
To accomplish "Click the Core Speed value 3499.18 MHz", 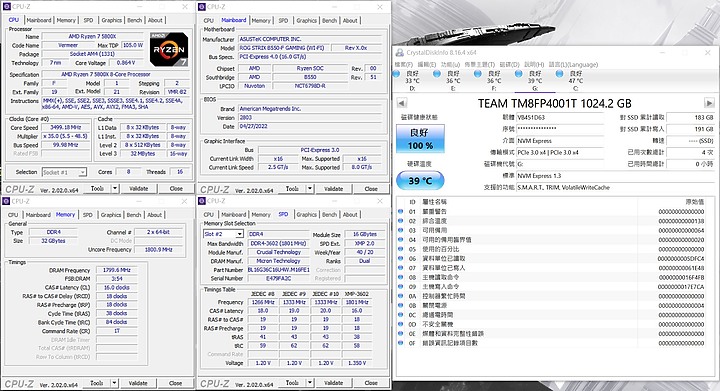I will pos(65,128).
